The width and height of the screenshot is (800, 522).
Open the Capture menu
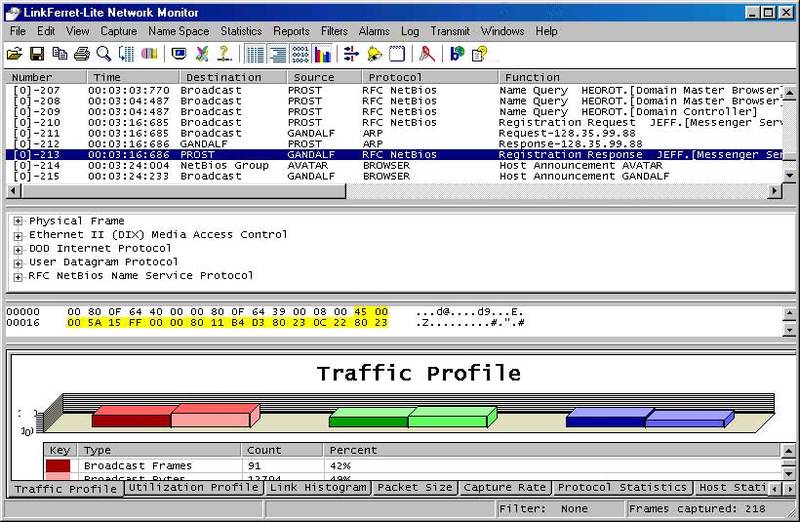118,31
